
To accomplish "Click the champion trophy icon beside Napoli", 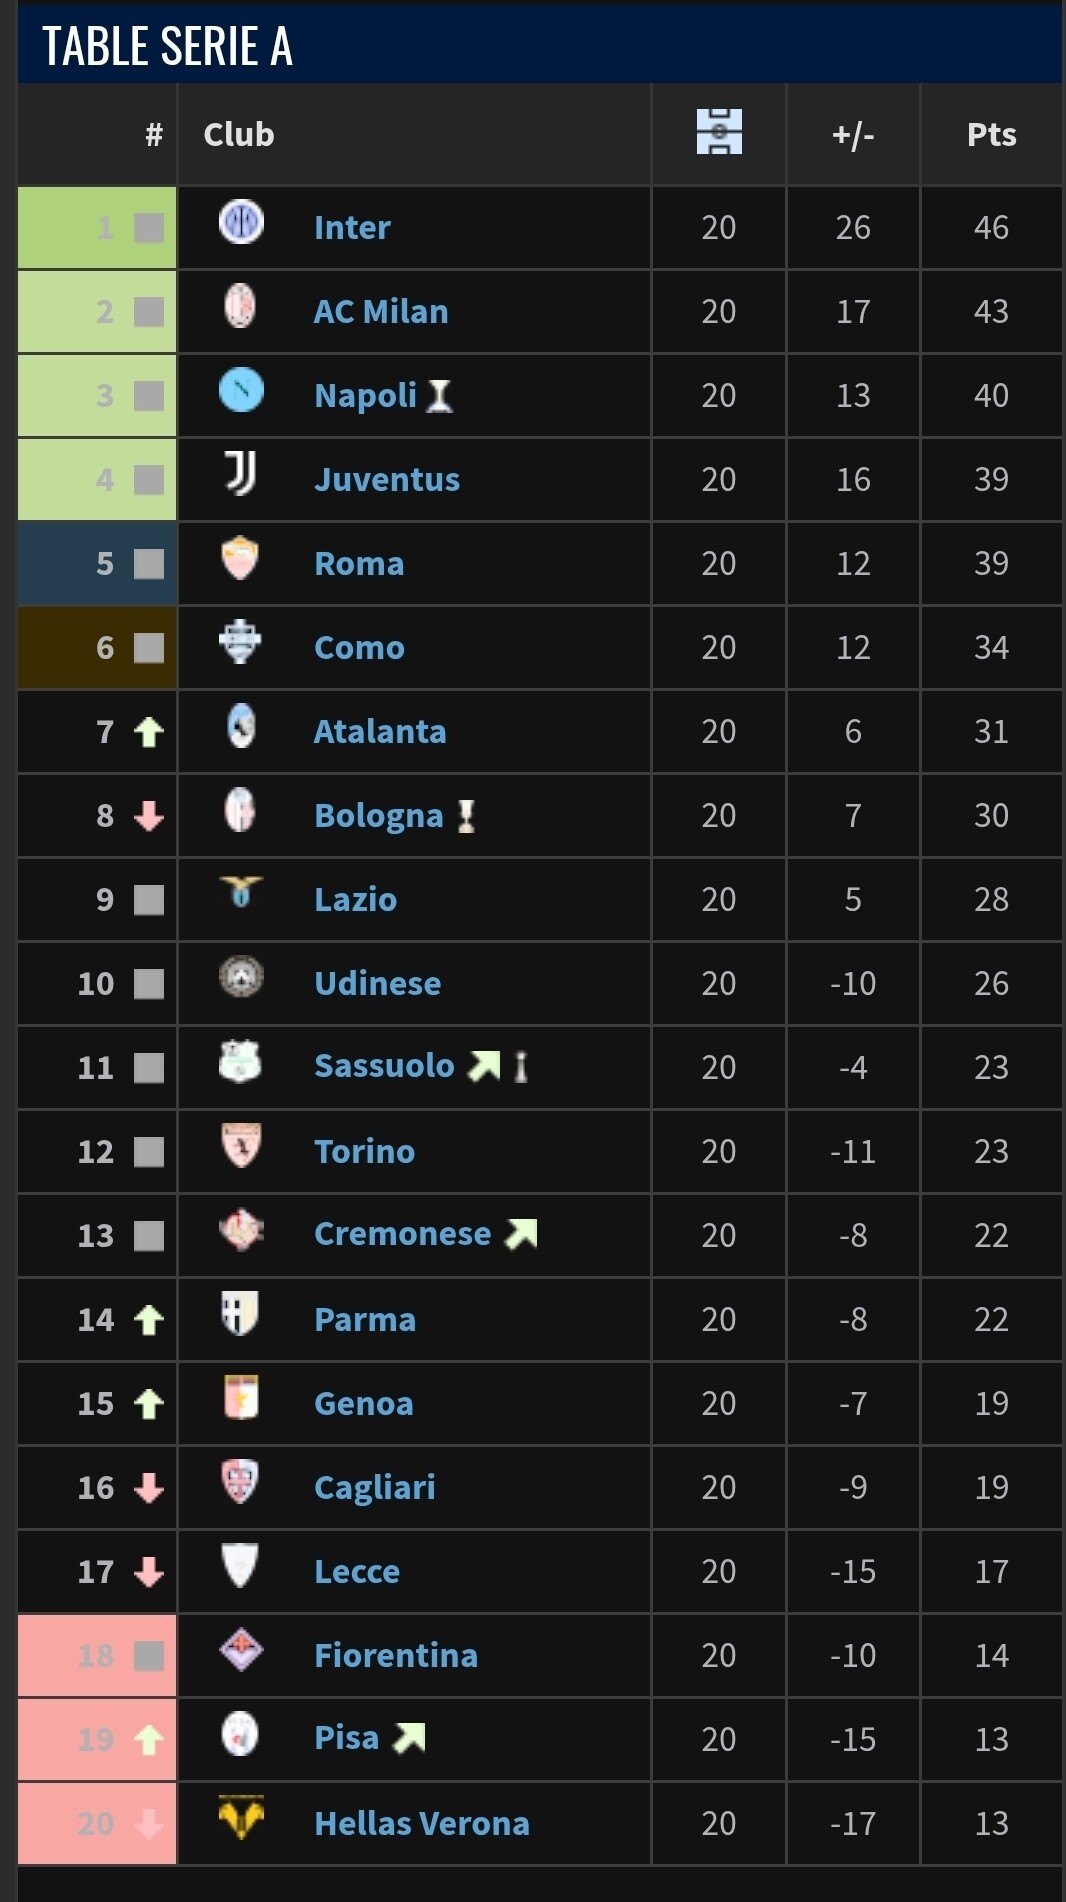I will click(x=439, y=396).
